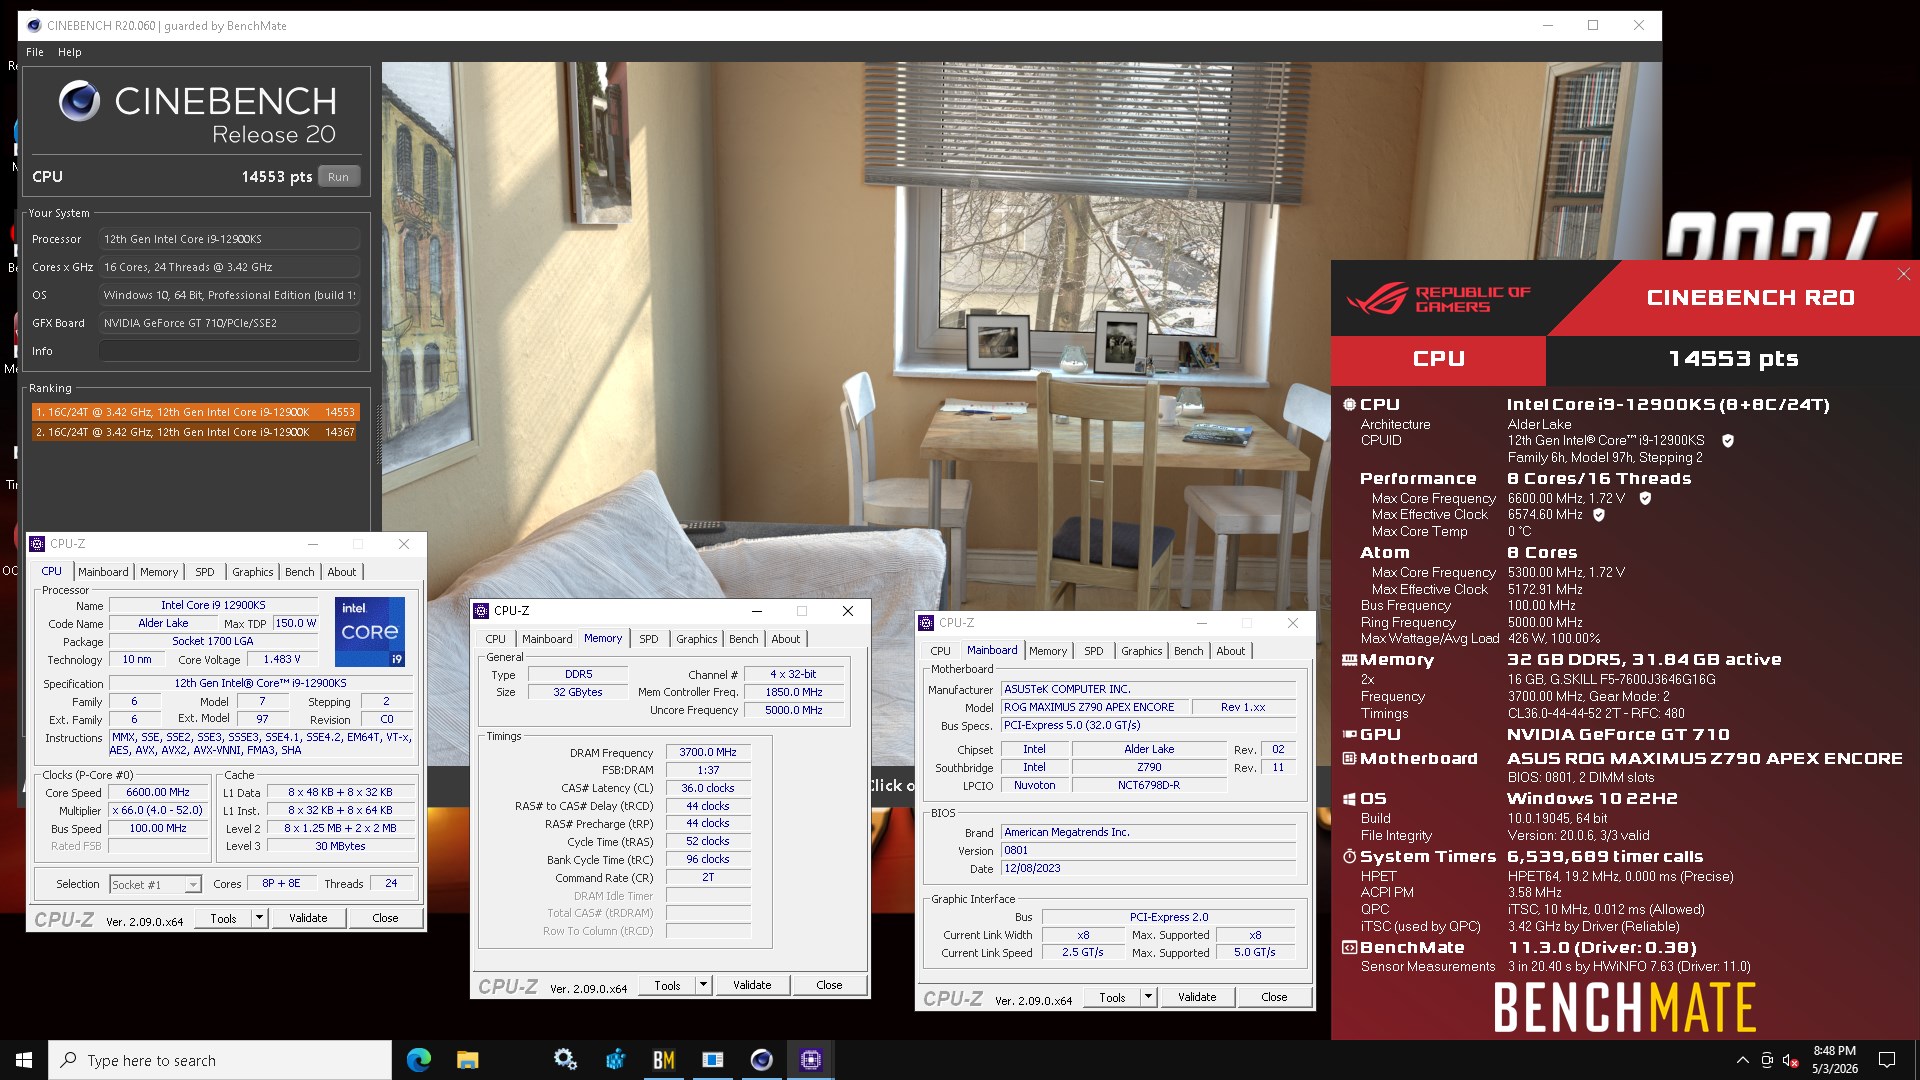Image resolution: width=1920 pixels, height=1080 pixels.
Task: Open About tab in left CPU-Z window
Action: [x=341, y=572]
